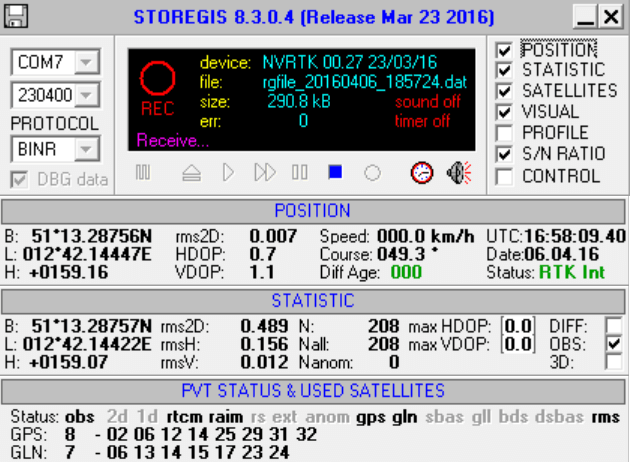Expand the BINR protocol dropdown
This screenshot has width=630, height=462.
[x=87, y=150]
